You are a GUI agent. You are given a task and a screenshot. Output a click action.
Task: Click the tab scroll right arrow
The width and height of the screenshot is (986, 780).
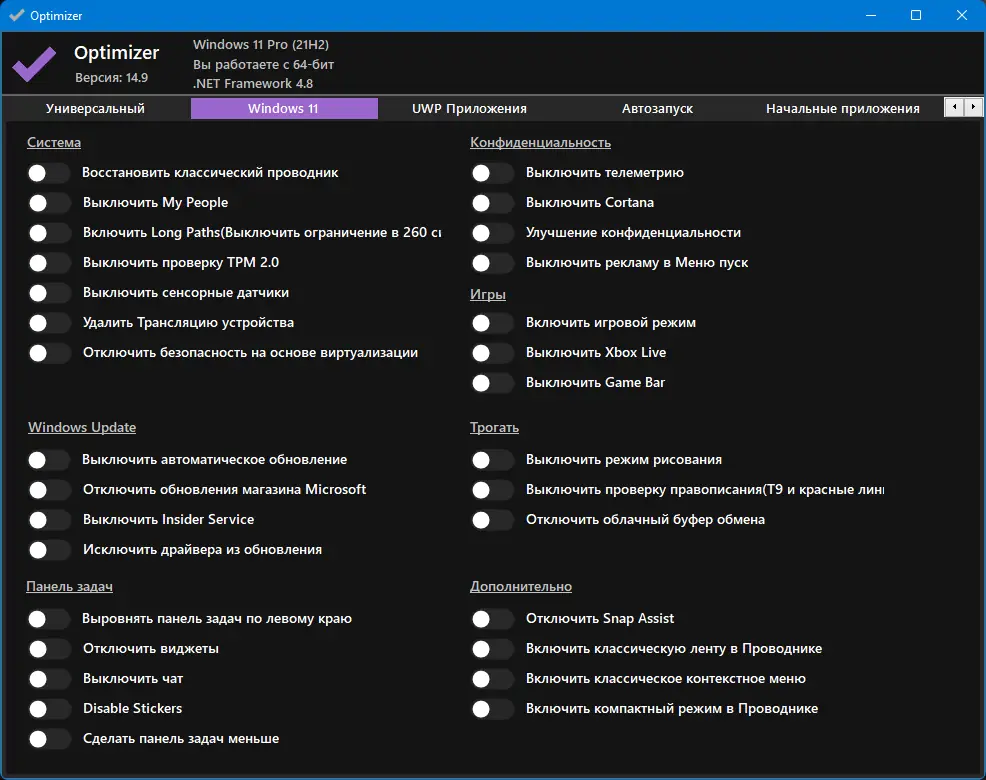coord(973,107)
